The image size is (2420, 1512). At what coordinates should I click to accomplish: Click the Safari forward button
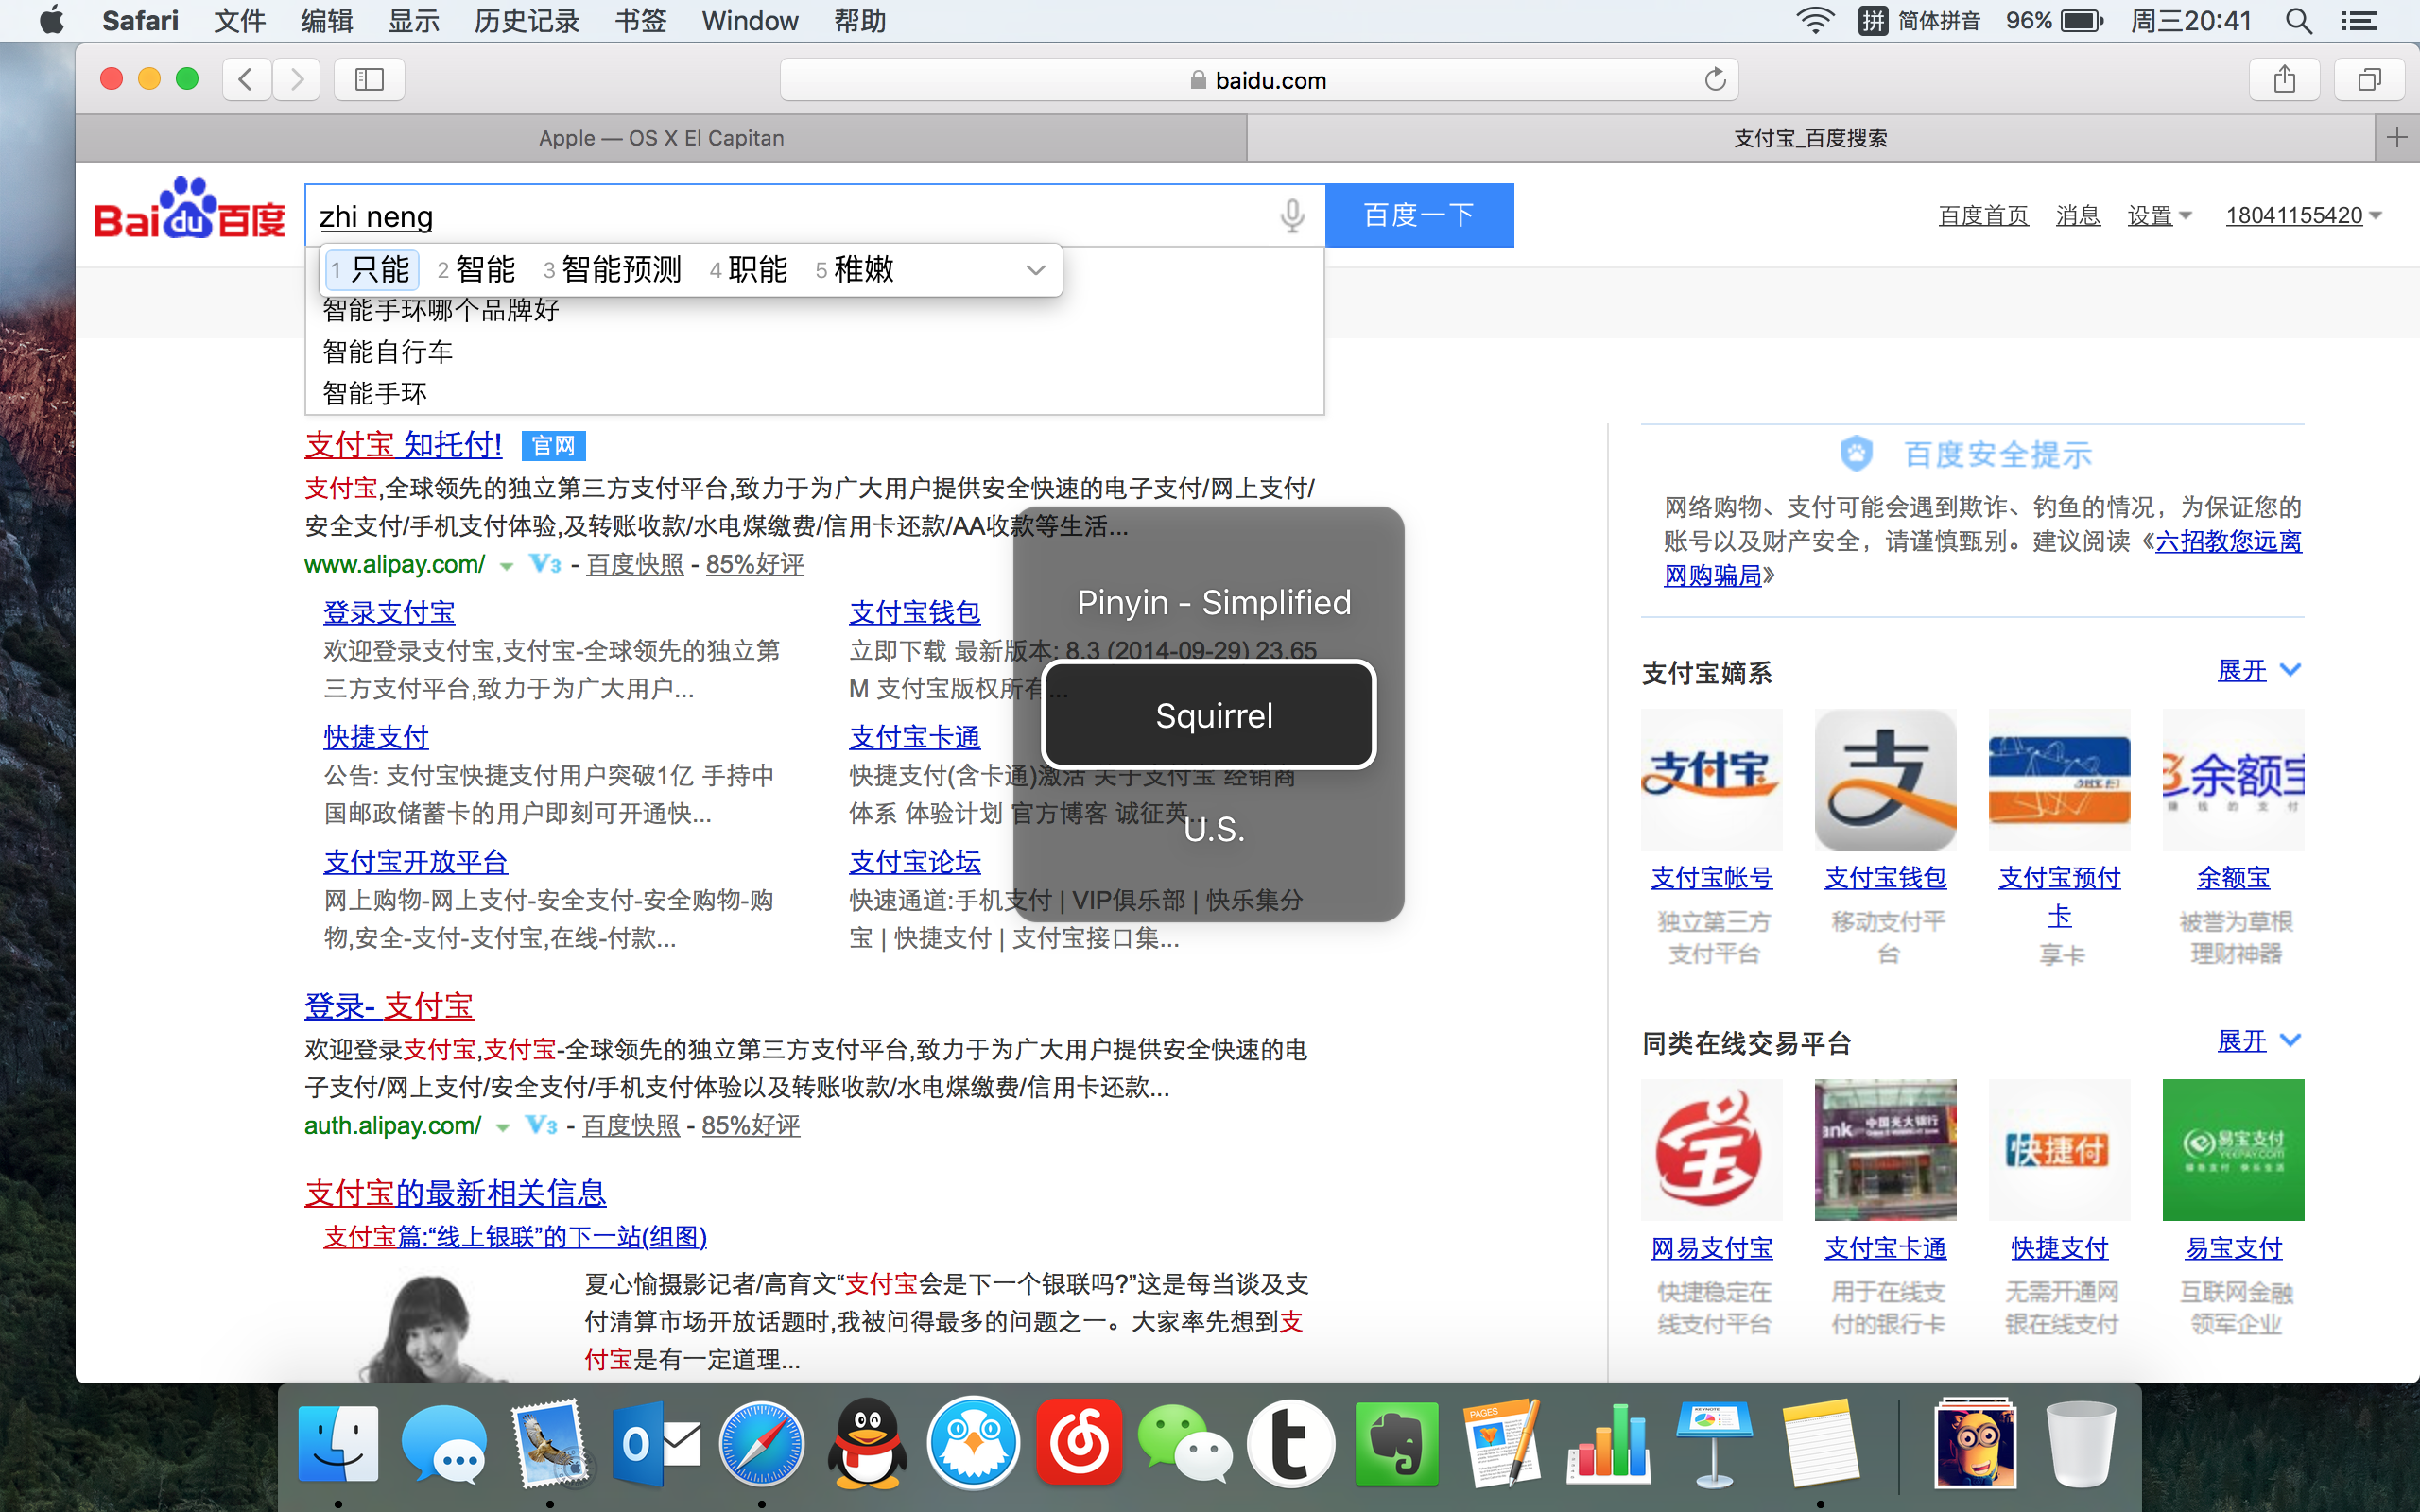pyautogui.click(x=296, y=79)
